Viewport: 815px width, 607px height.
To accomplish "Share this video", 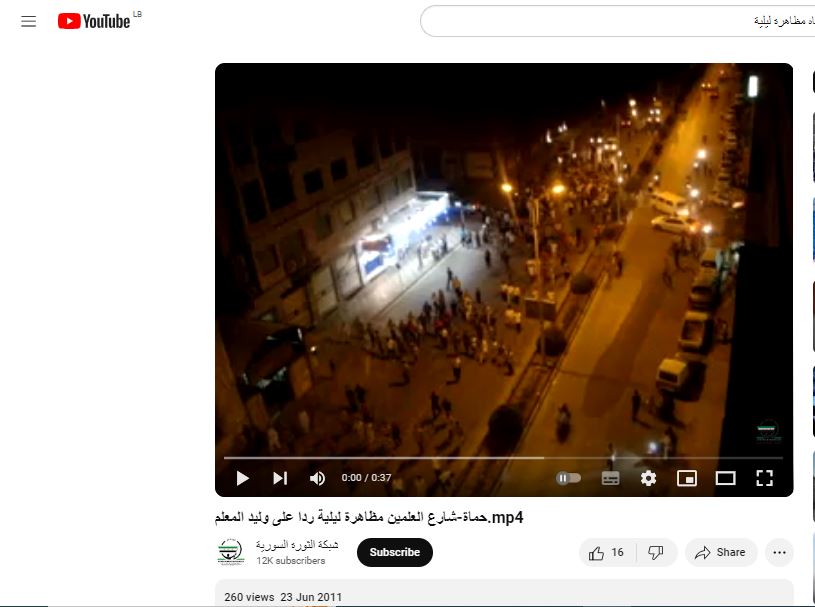I will pos(720,552).
